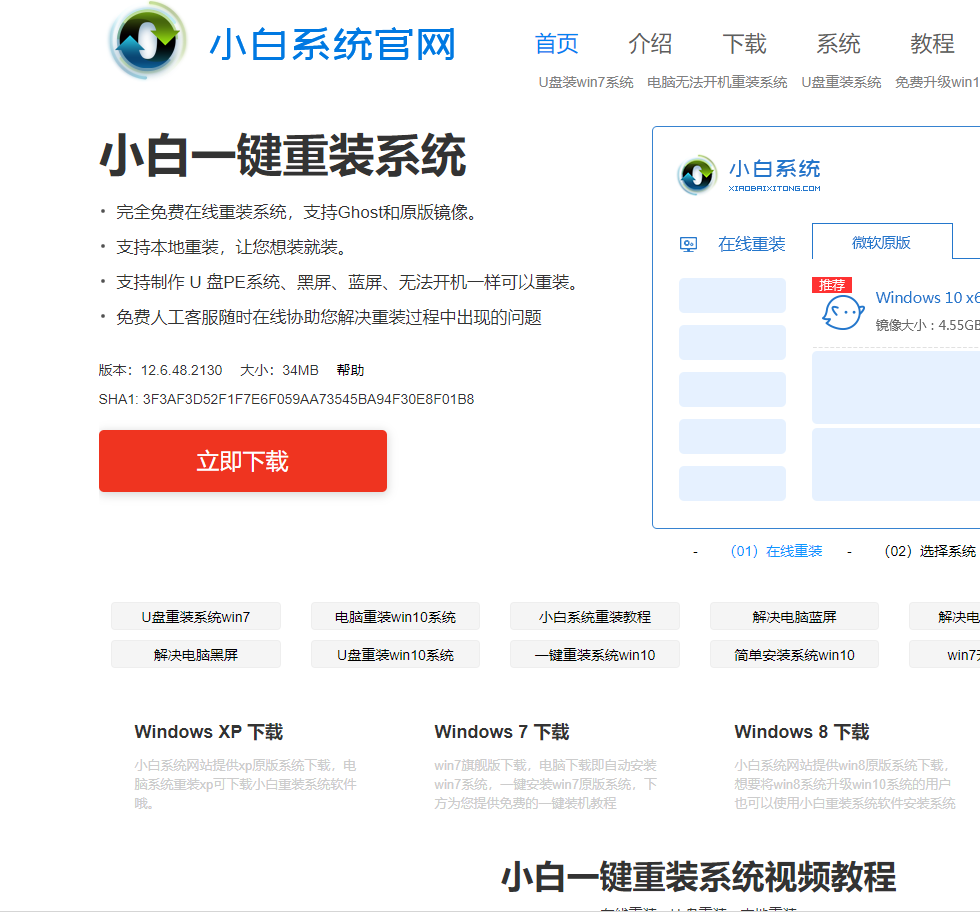This screenshot has height=913, width=980.
Task: Click the 解决电脑蓝屏 tag button
Action: click(x=794, y=617)
